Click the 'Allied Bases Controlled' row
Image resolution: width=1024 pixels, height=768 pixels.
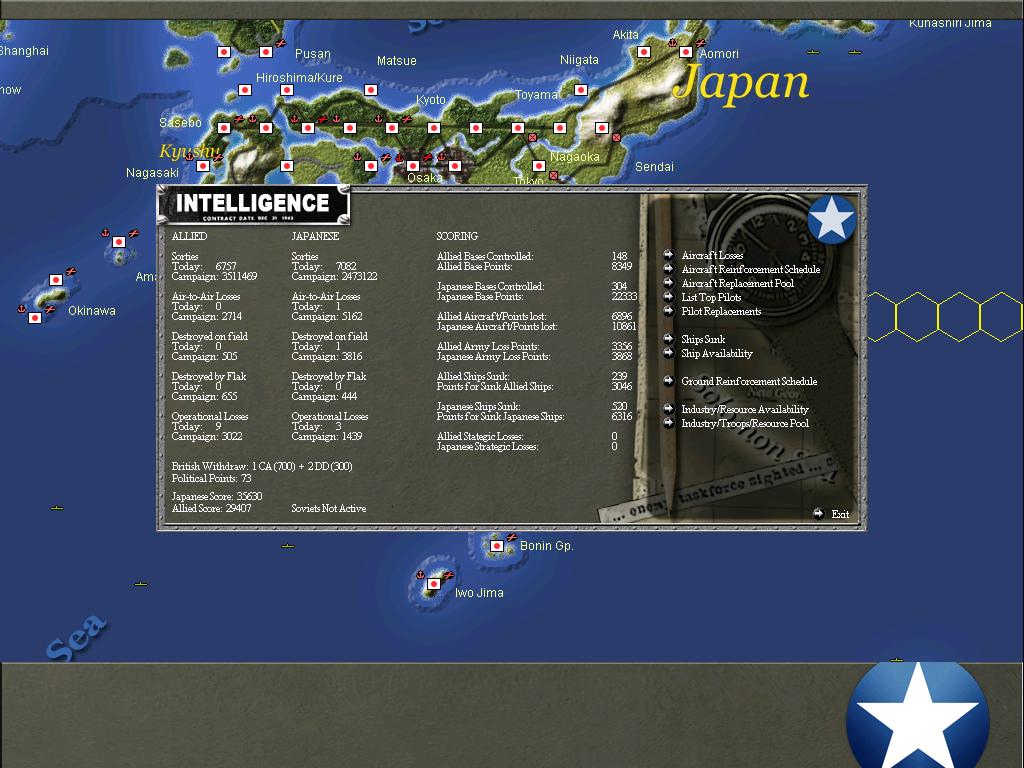click(532, 256)
